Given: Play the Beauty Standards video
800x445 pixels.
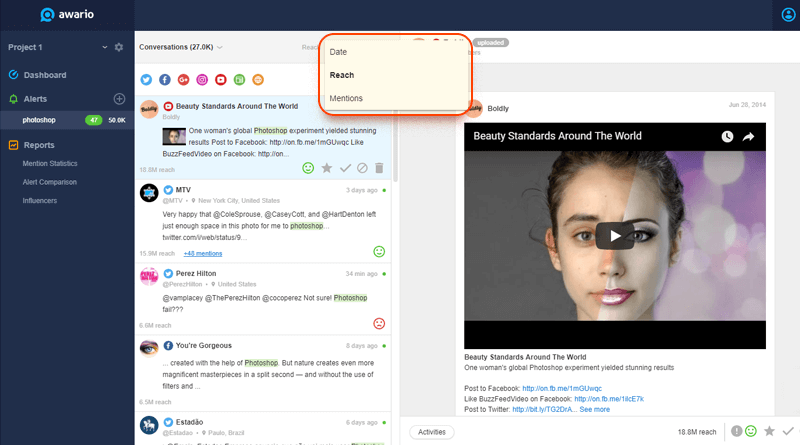Looking at the screenshot, I should tap(615, 236).
